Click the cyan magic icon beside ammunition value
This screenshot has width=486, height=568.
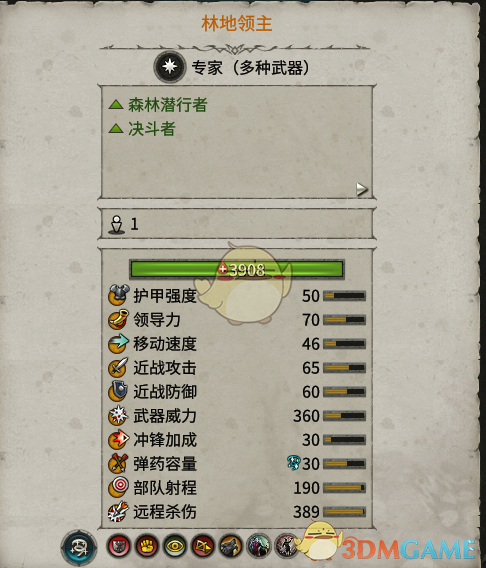click(x=294, y=463)
